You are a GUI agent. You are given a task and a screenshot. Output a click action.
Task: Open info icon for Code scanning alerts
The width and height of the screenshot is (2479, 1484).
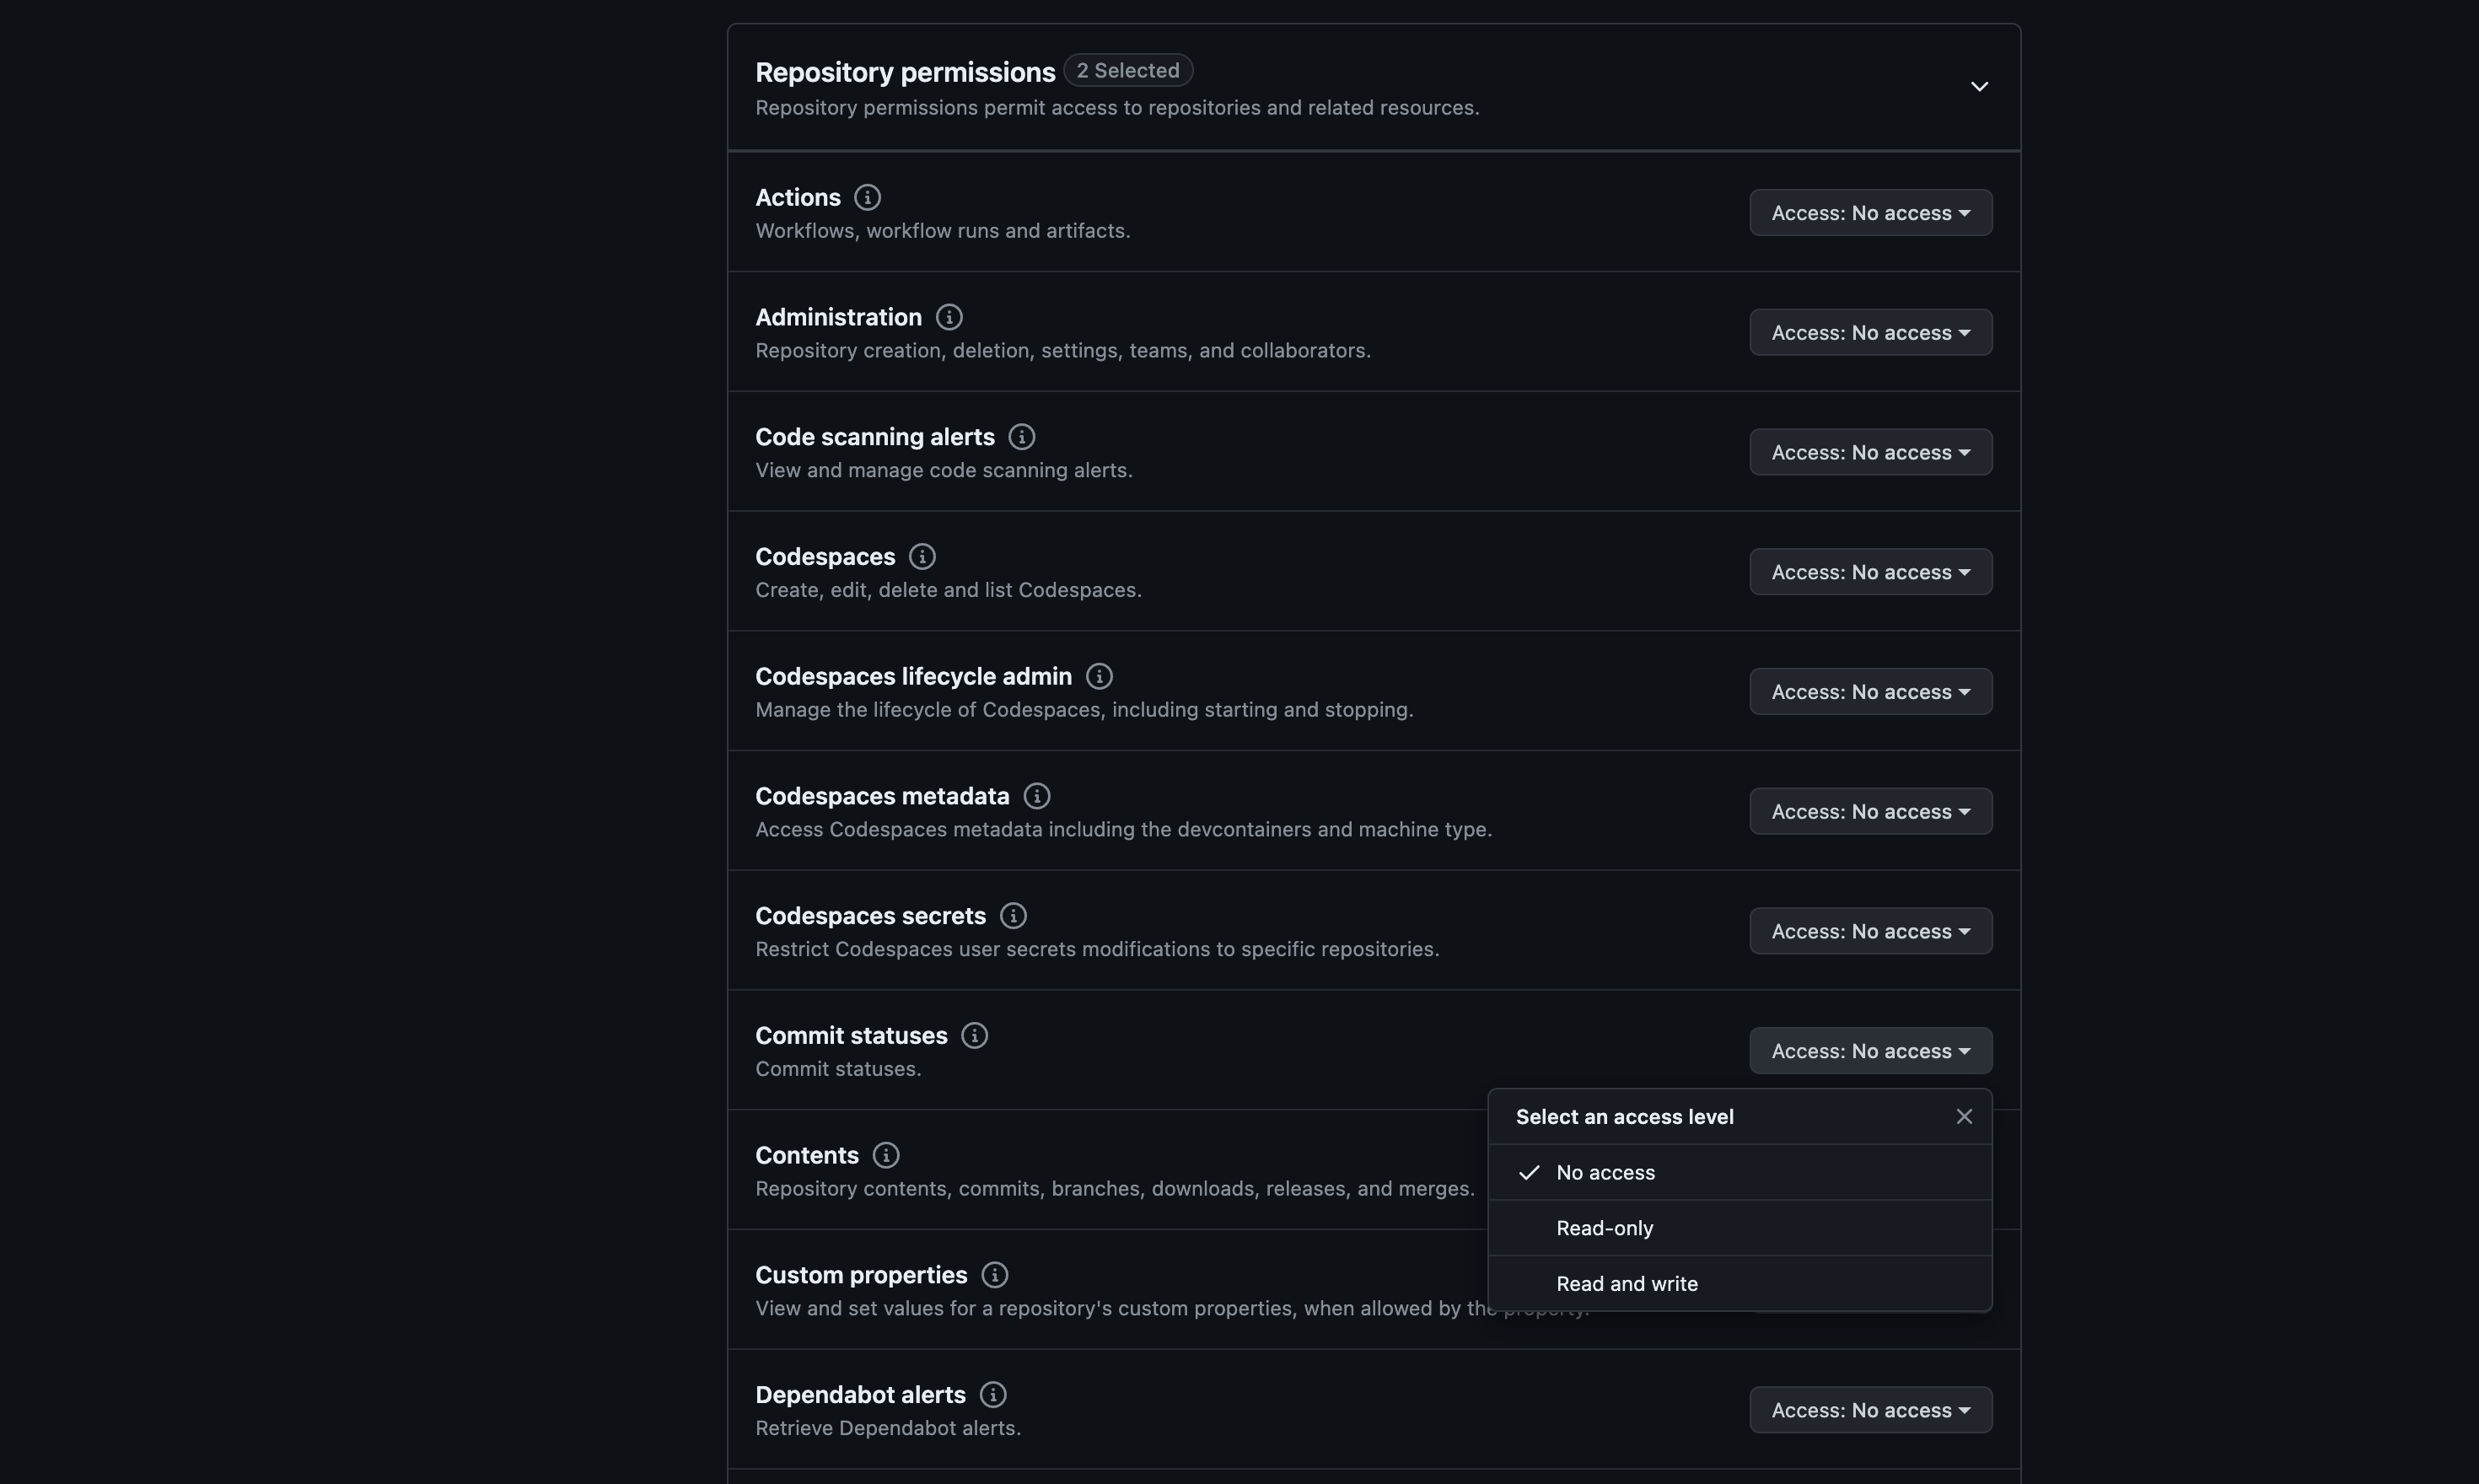(x=1021, y=437)
